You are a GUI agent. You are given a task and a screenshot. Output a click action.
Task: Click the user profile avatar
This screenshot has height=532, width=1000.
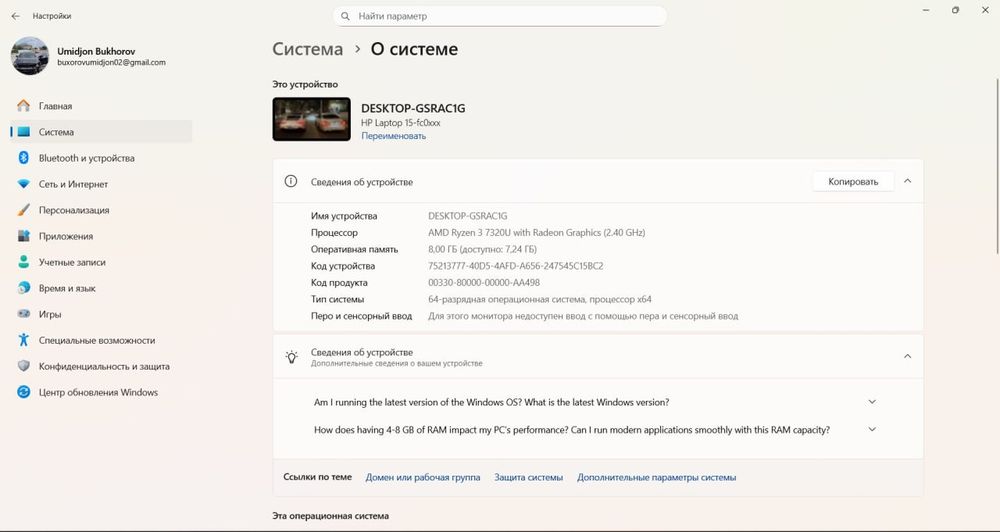[29, 55]
